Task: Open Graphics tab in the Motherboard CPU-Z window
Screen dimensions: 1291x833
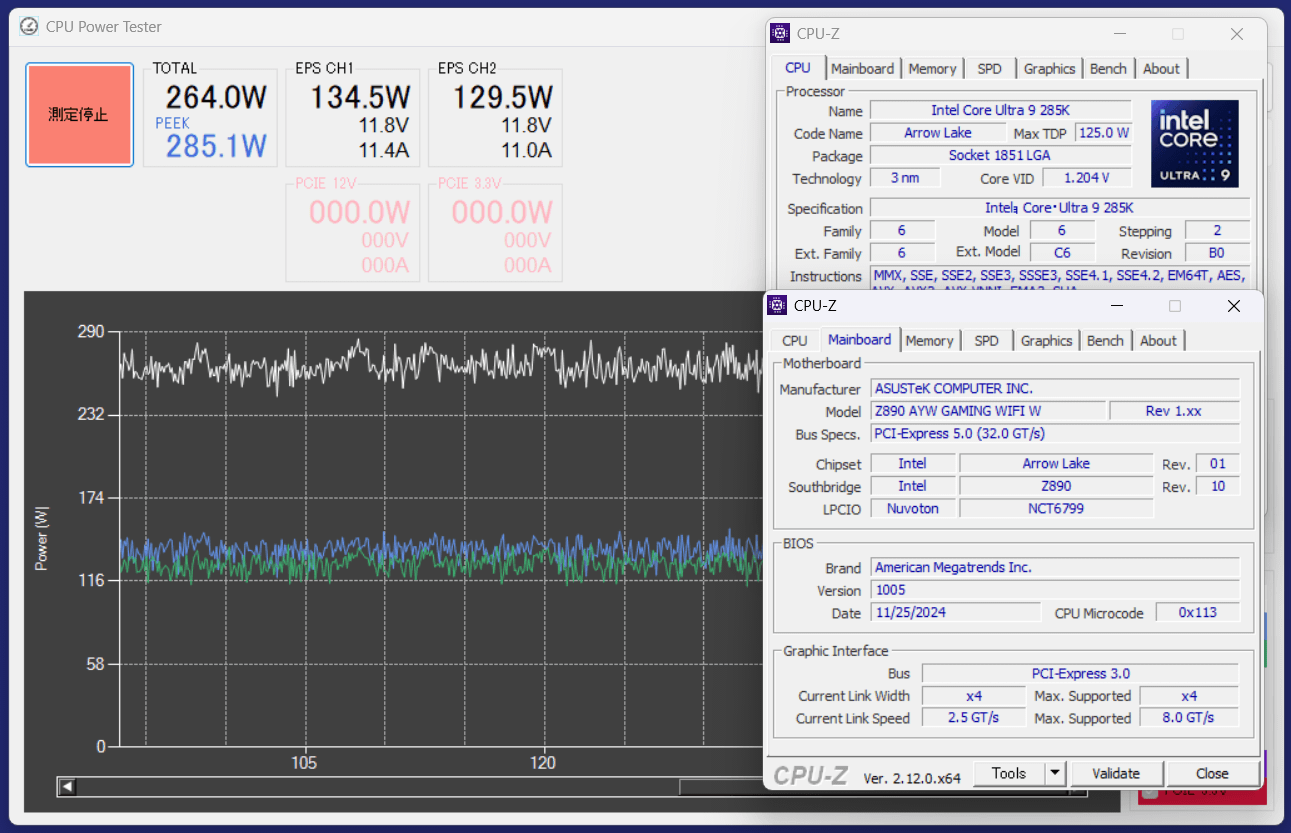Action: tap(1046, 341)
